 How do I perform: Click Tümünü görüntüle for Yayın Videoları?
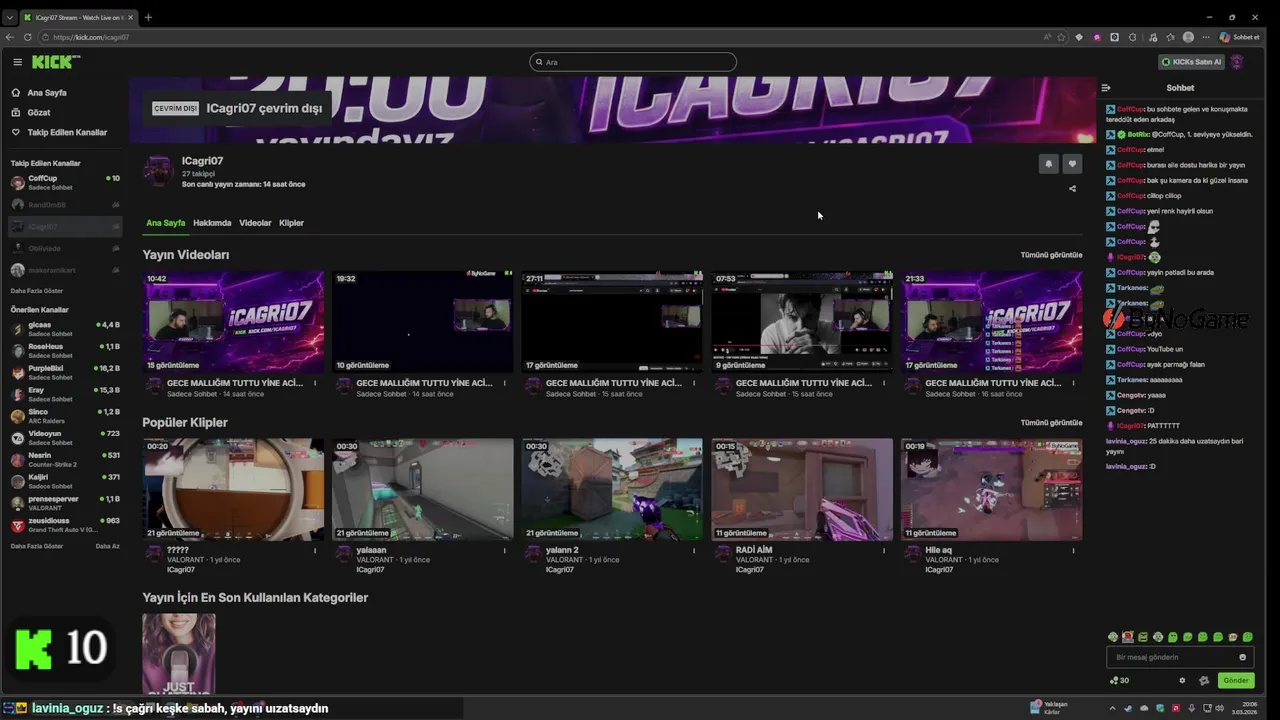pyautogui.click(x=1051, y=255)
